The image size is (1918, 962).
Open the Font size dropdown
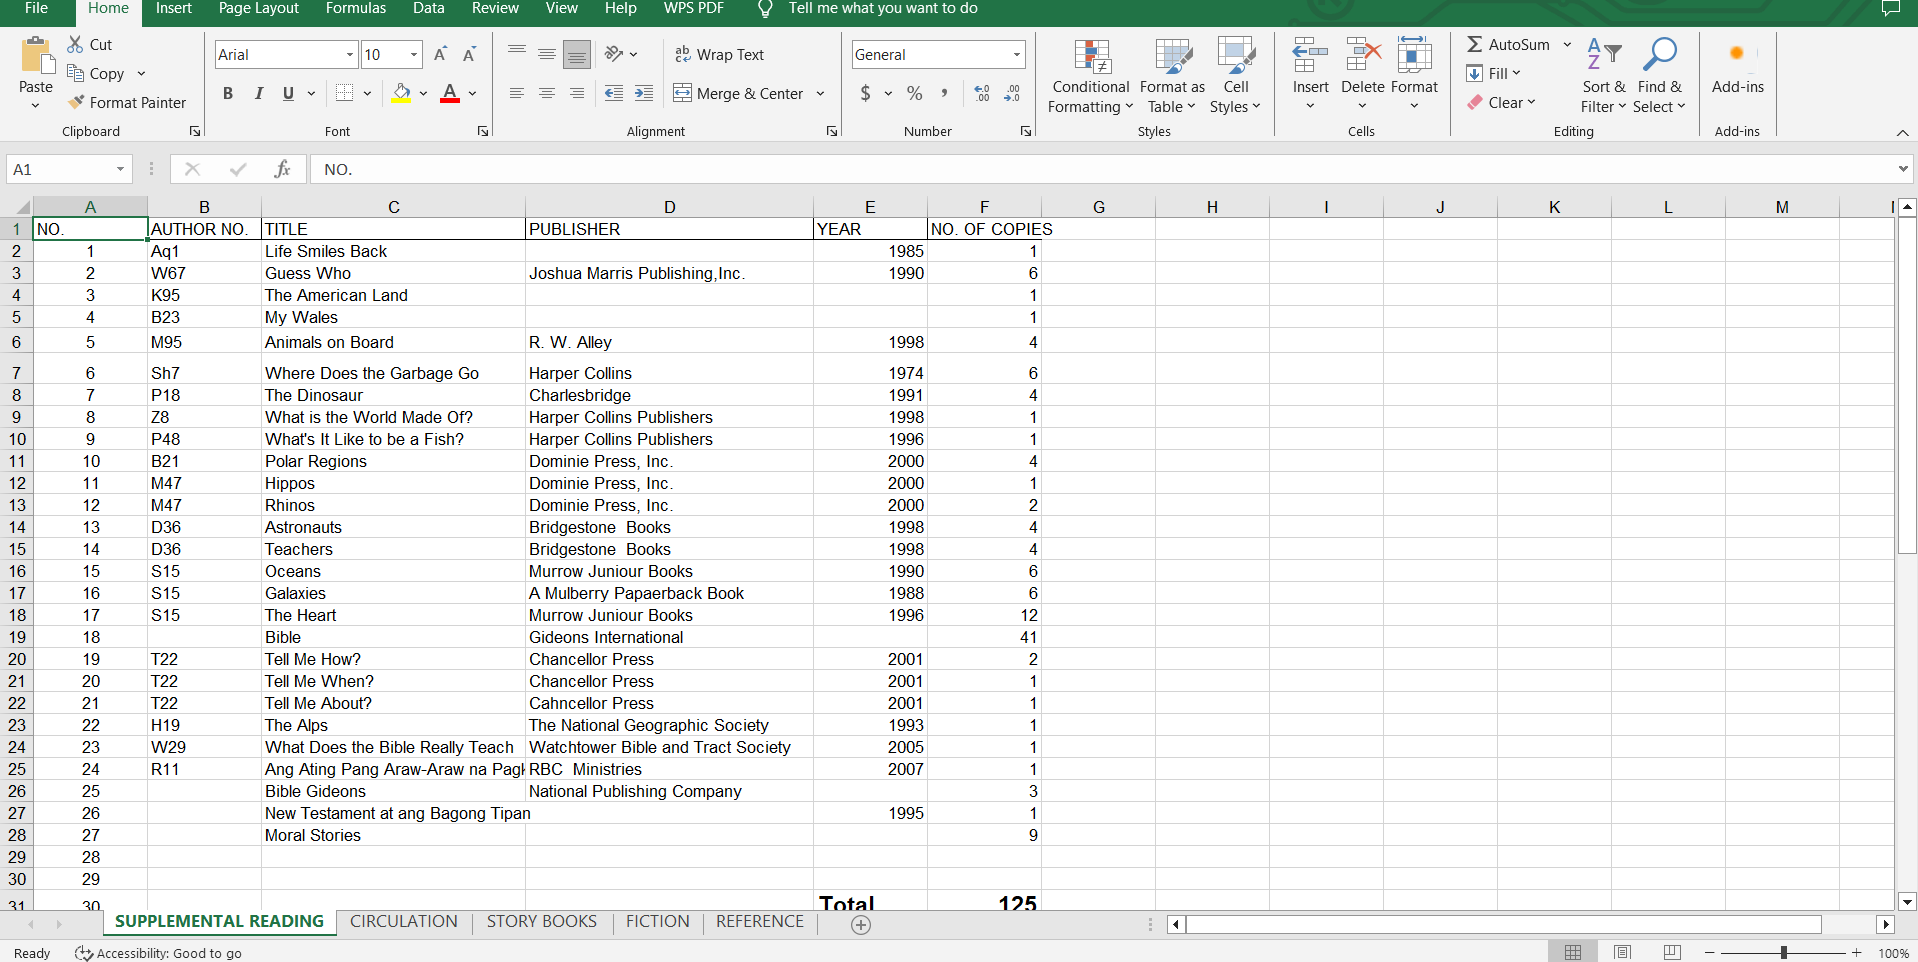[x=414, y=54]
